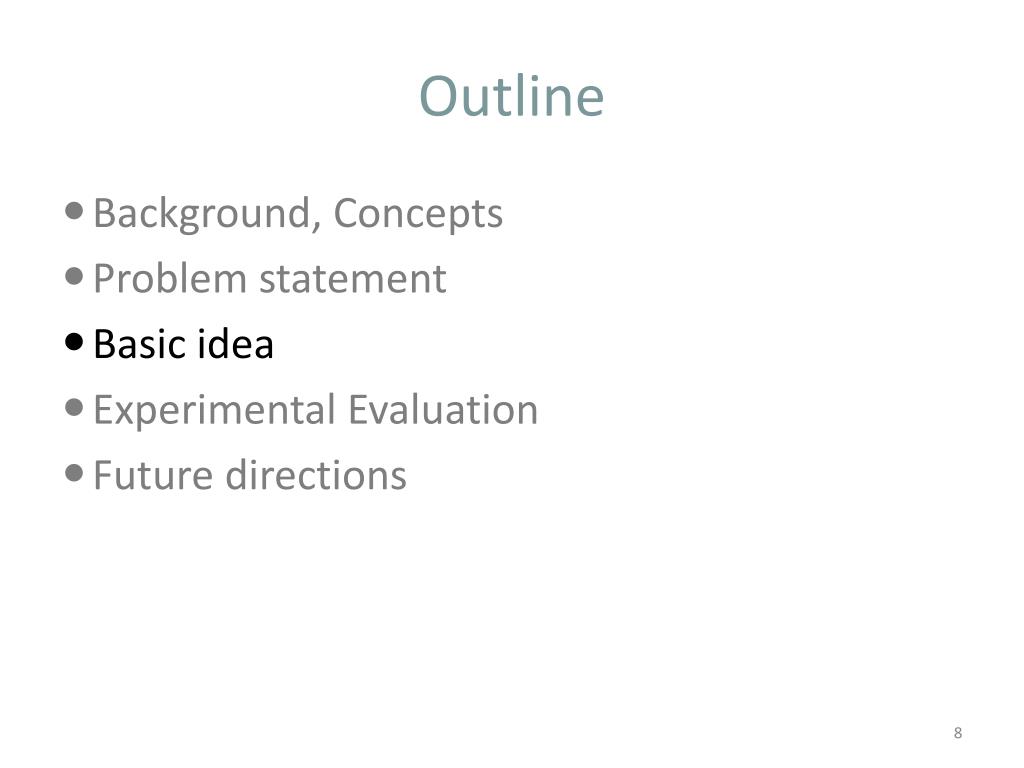
Task: Click the word Experimental in fourth bullet
Action: (x=215, y=411)
